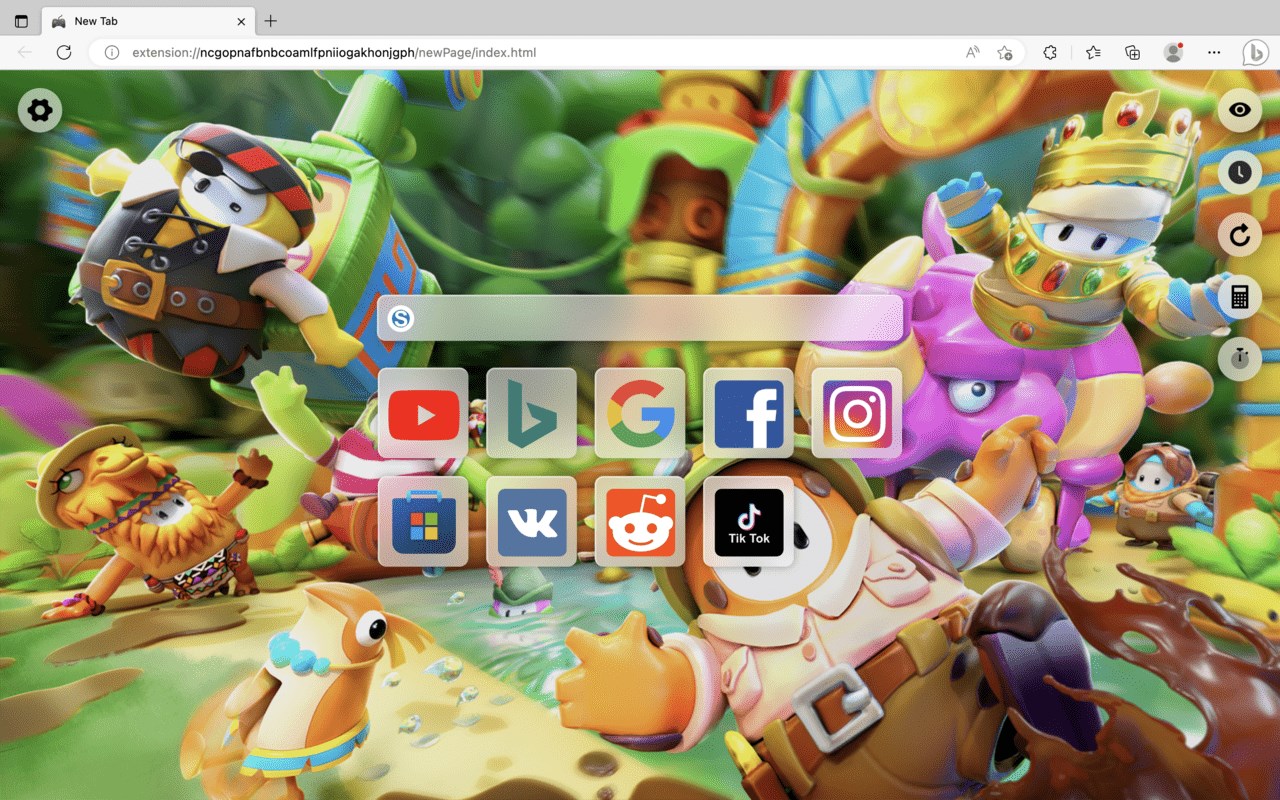Open tab actions menu icon

coord(21,21)
